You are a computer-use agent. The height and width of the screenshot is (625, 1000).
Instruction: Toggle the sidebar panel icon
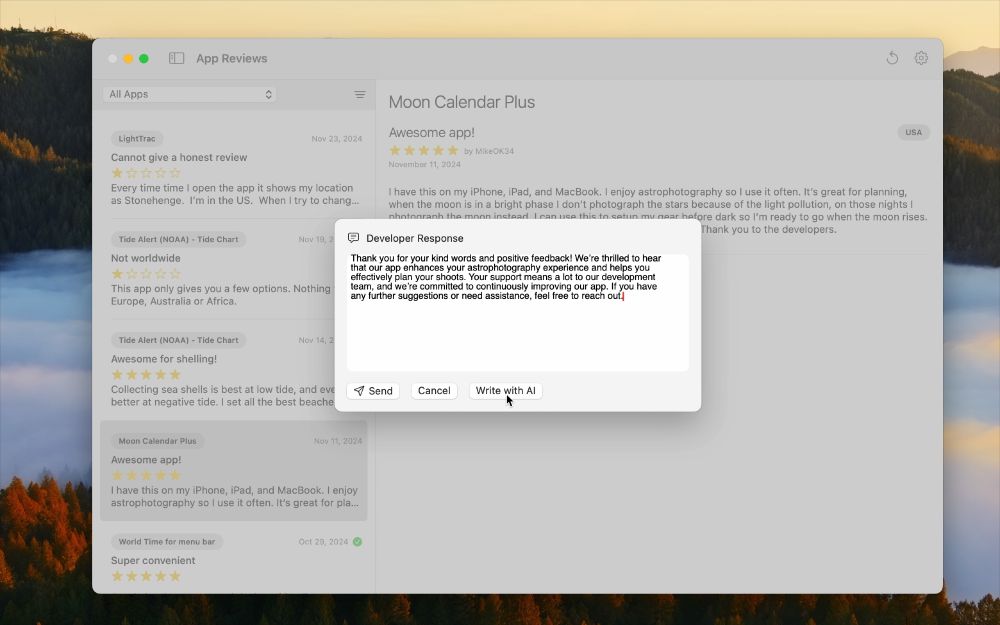pos(177,59)
